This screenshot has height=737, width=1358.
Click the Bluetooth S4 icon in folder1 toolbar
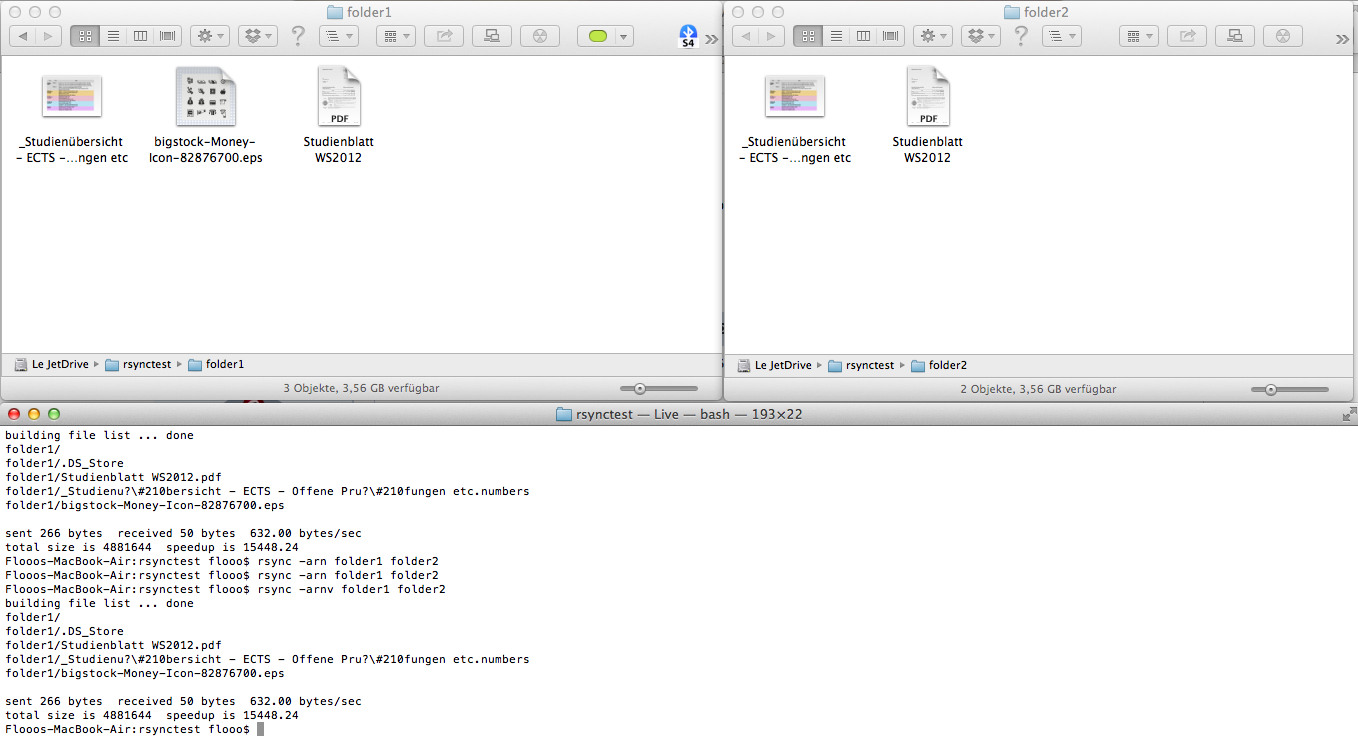(688, 36)
